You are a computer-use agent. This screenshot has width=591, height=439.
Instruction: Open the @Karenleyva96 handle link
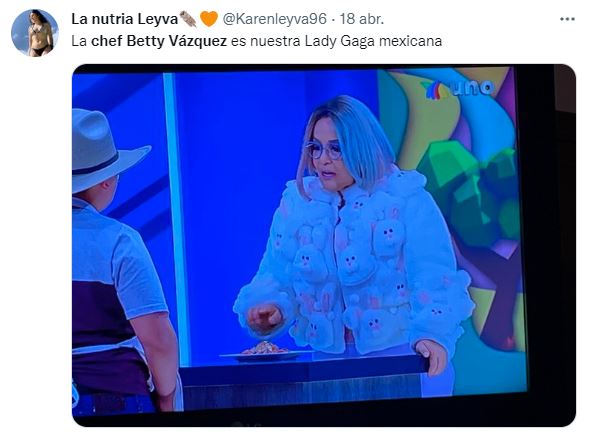tap(274, 19)
